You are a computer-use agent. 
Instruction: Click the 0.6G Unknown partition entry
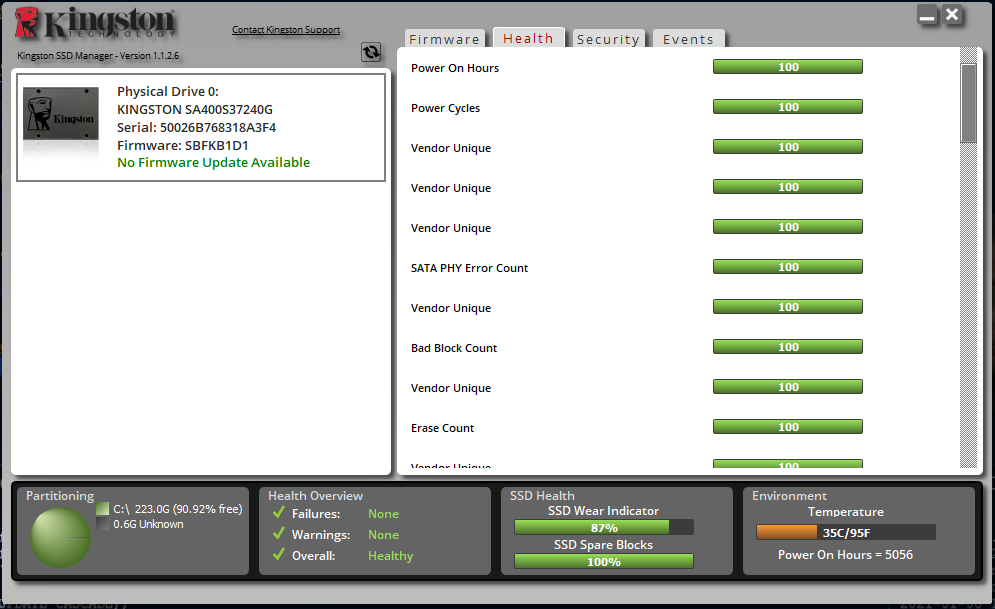[148, 524]
